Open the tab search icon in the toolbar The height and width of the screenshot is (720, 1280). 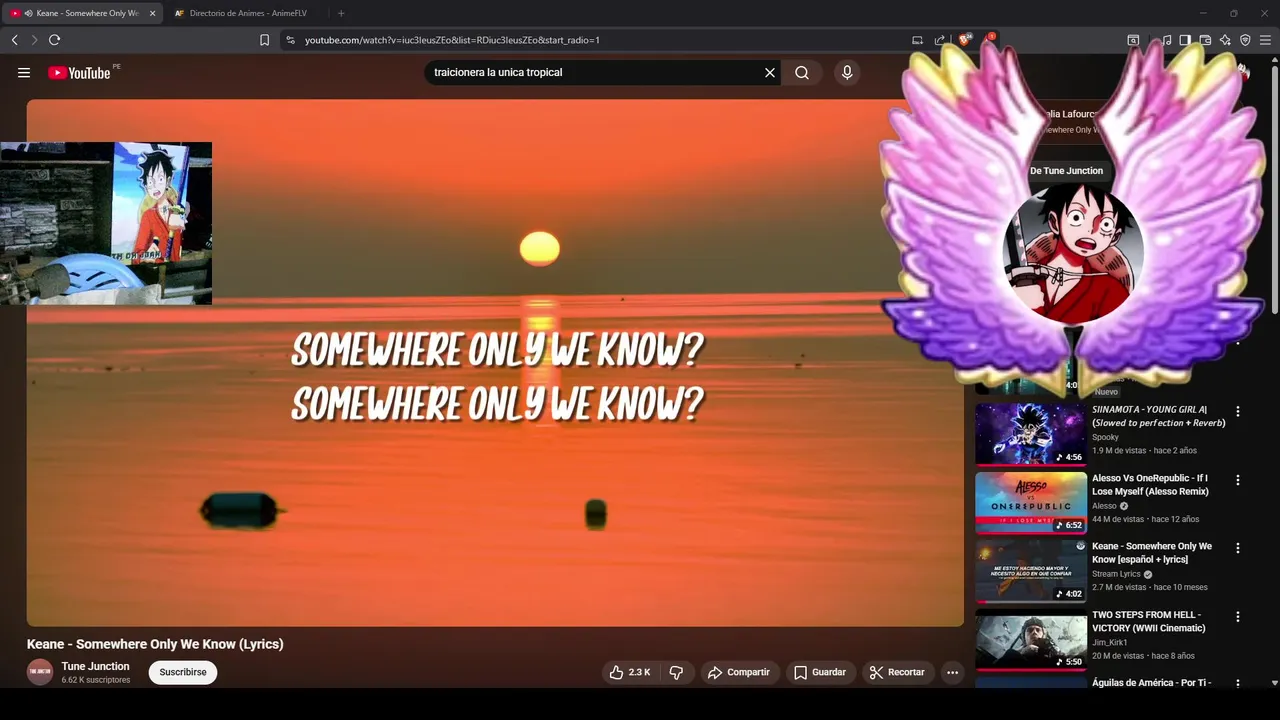[1133, 40]
